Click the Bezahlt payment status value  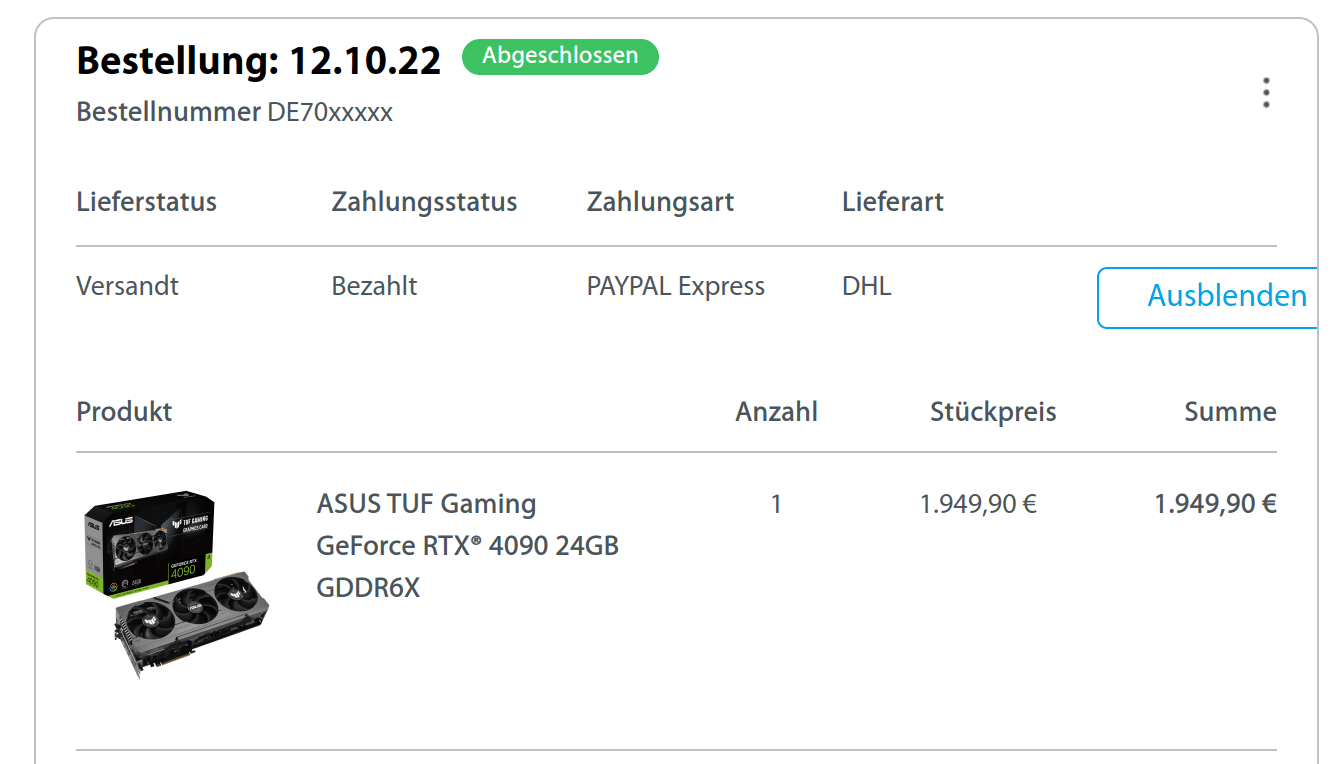(x=374, y=287)
